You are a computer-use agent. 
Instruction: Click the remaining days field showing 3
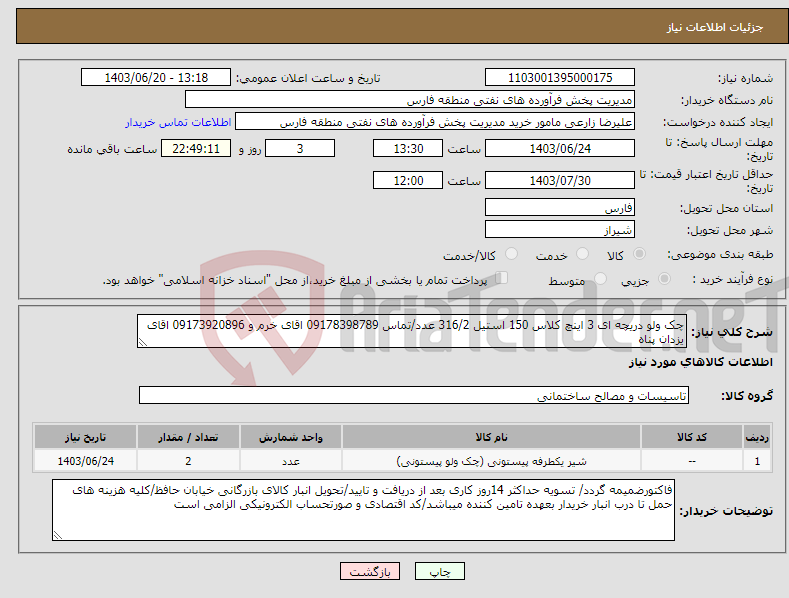click(x=300, y=148)
